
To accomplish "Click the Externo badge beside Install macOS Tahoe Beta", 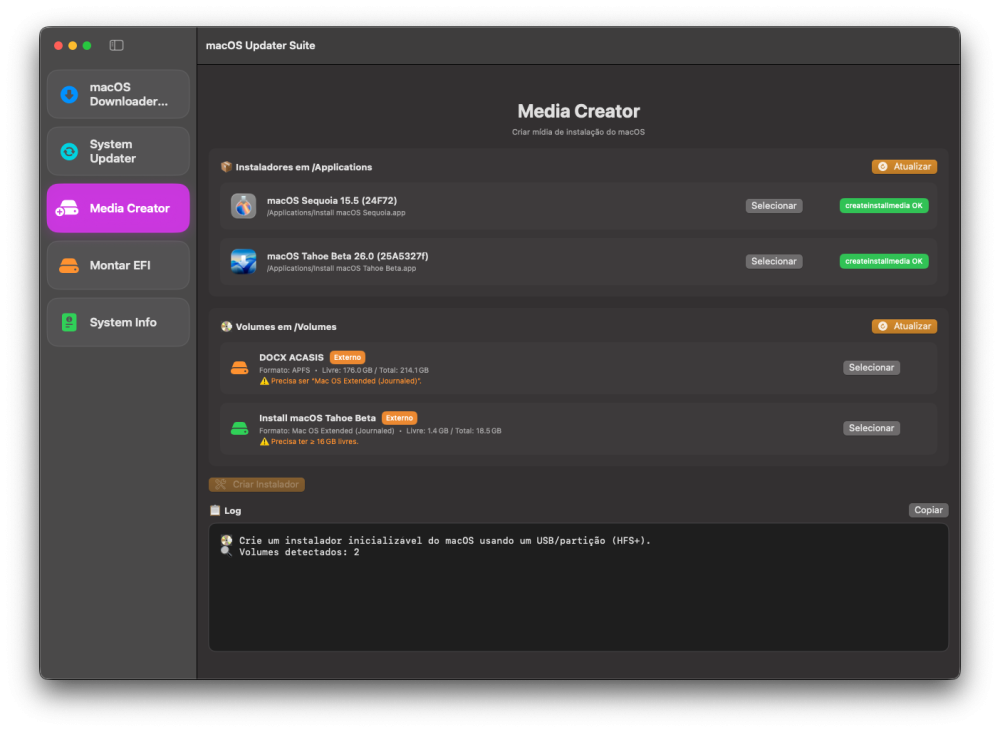I will (399, 418).
